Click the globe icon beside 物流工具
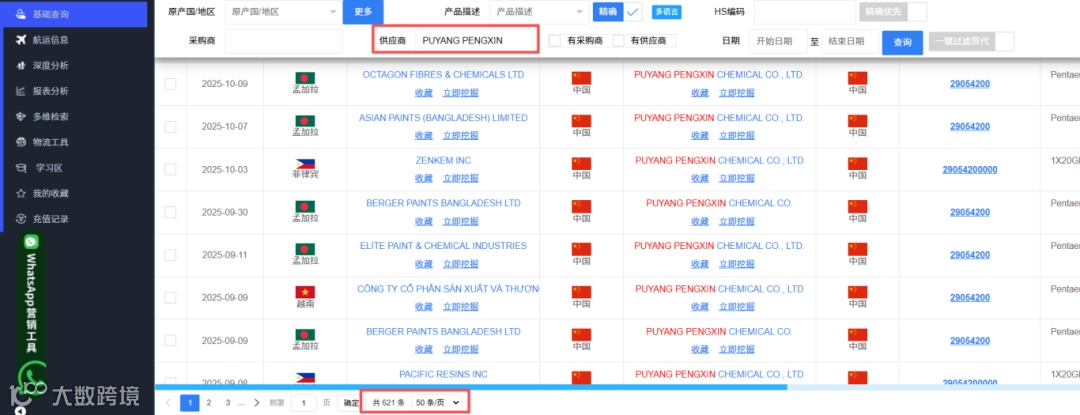This screenshot has width=1080, height=415. pyautogui.click(x=20, y=142)
